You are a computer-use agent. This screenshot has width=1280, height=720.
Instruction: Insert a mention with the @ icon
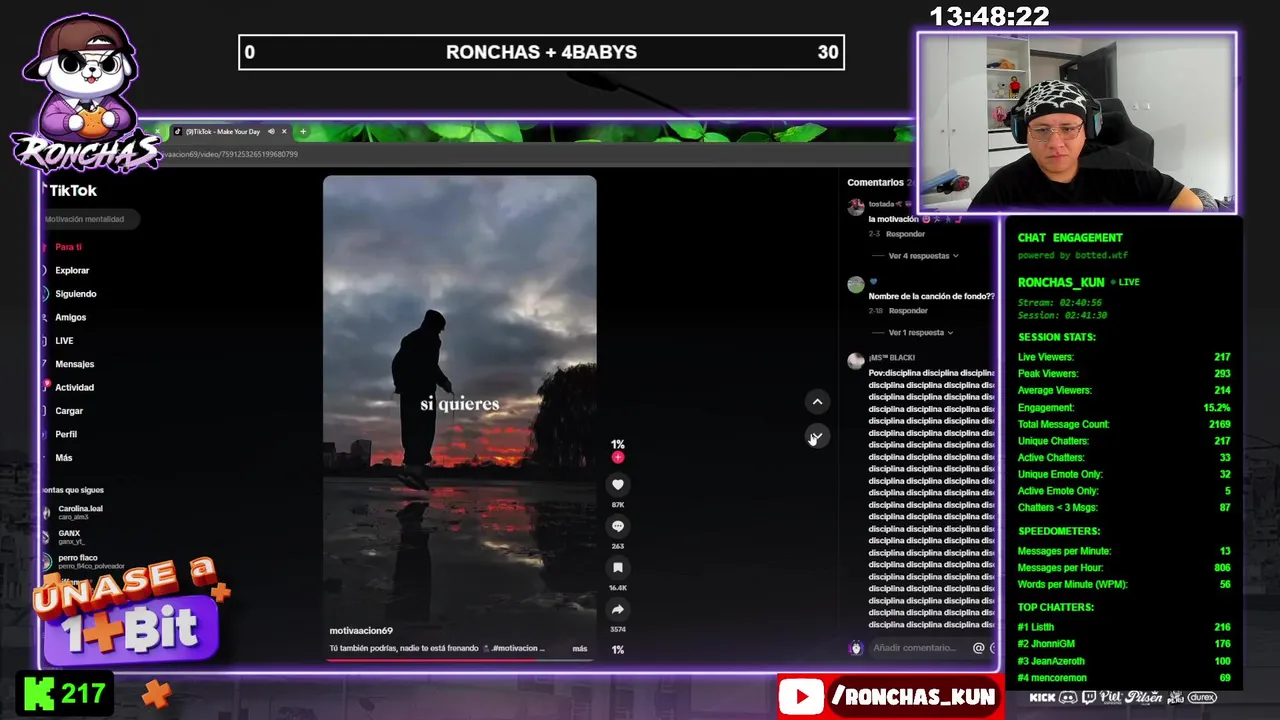pos(978,648)
